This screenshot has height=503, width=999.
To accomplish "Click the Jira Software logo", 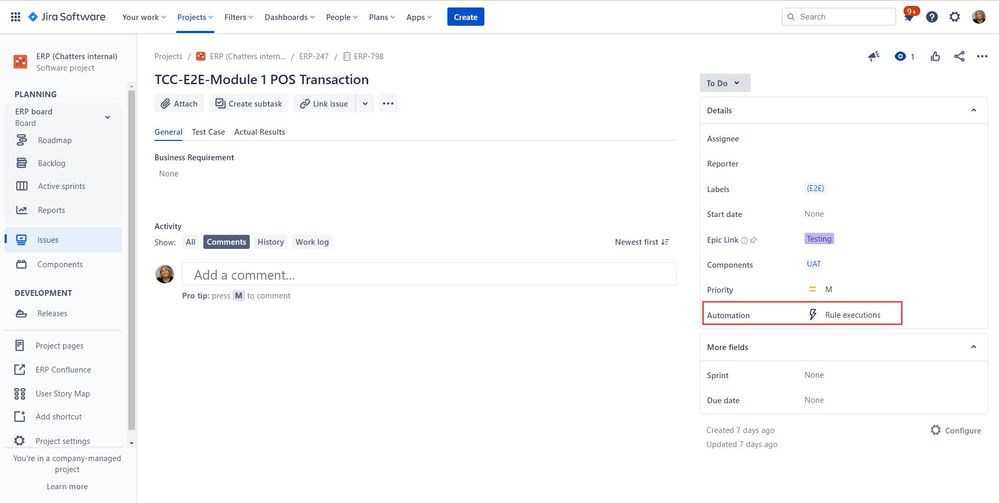I will (x=67, y=17).
